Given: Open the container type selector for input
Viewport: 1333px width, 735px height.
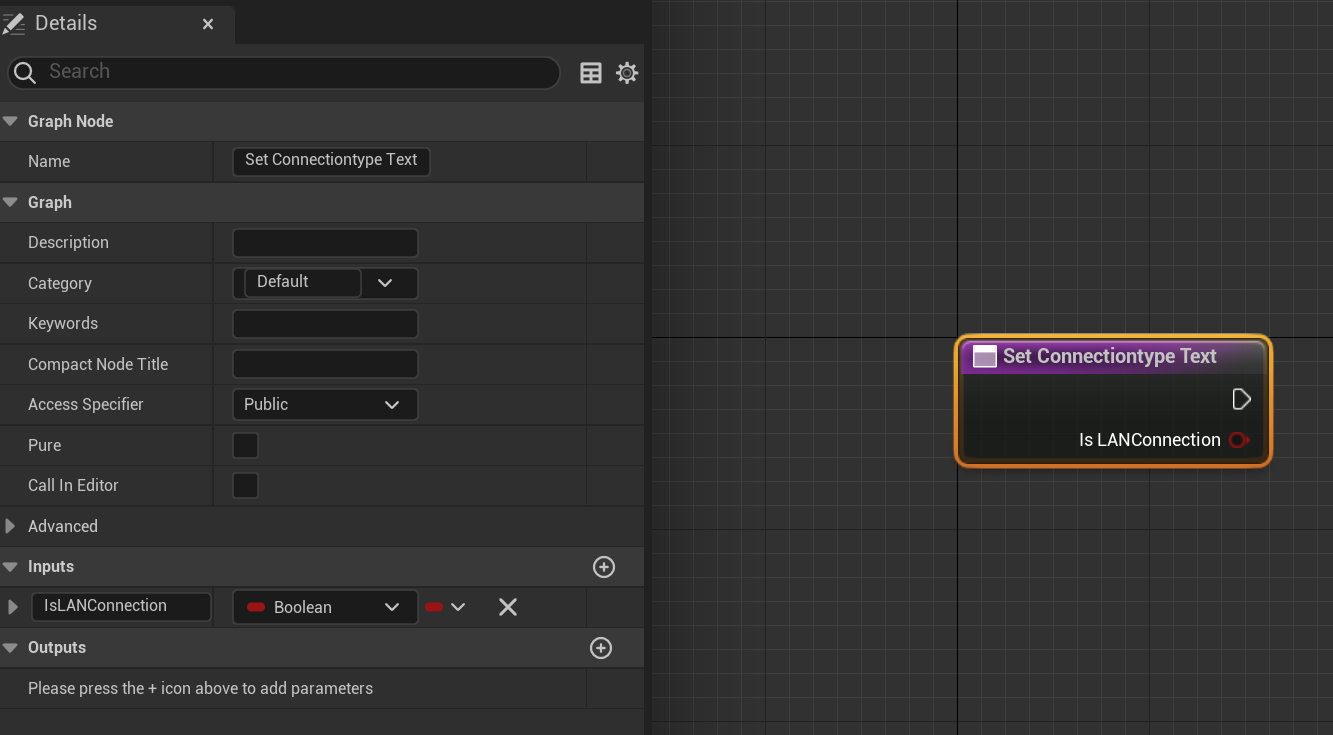Looking at the screenshot, I should click(446, 607).
